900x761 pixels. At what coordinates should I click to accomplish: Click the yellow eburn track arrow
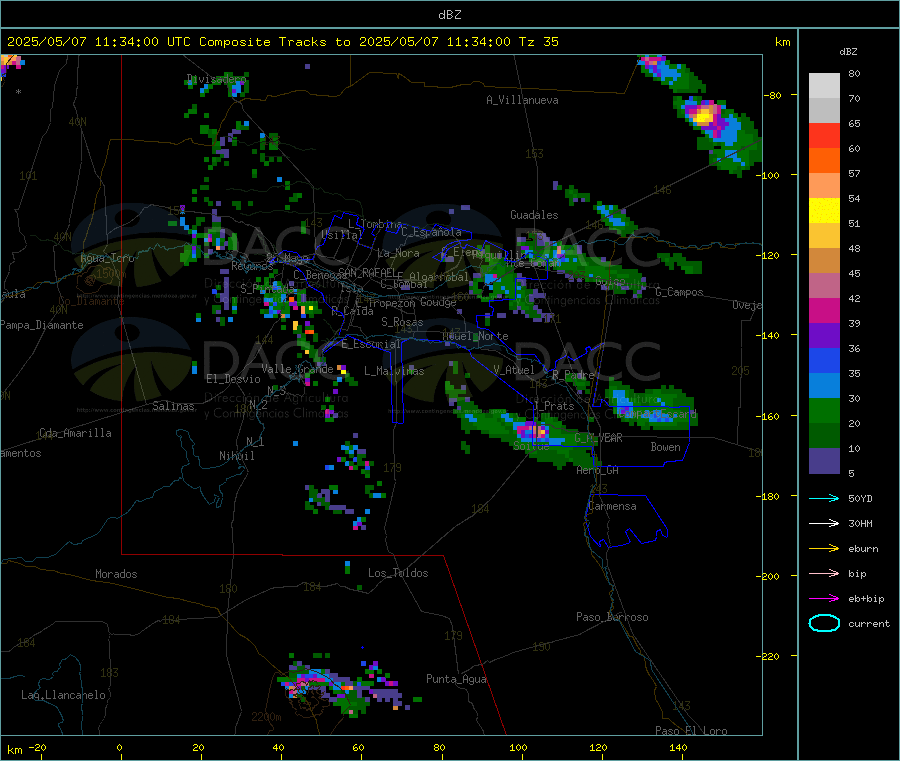coord(824,548)
